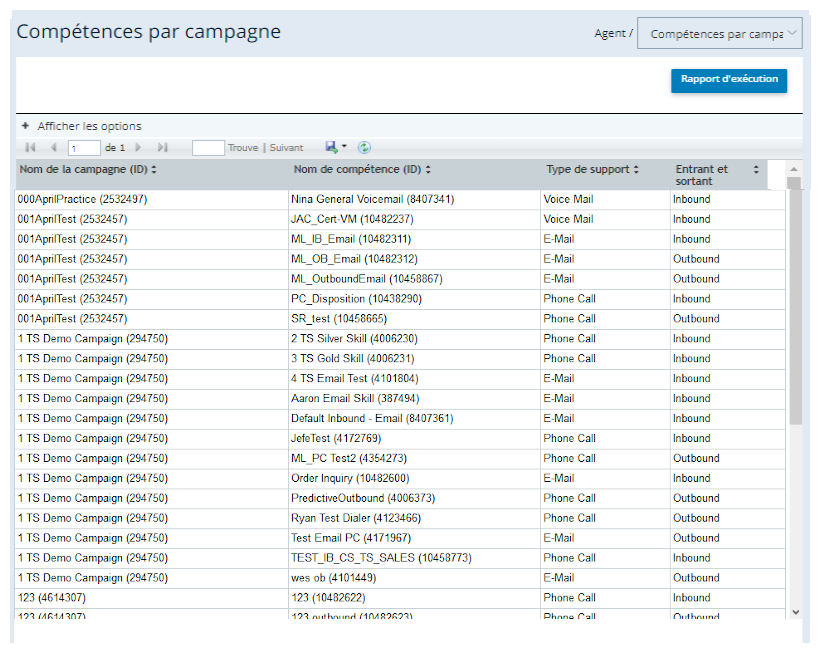Click the save/export disk icon

(x=331, y=147)
